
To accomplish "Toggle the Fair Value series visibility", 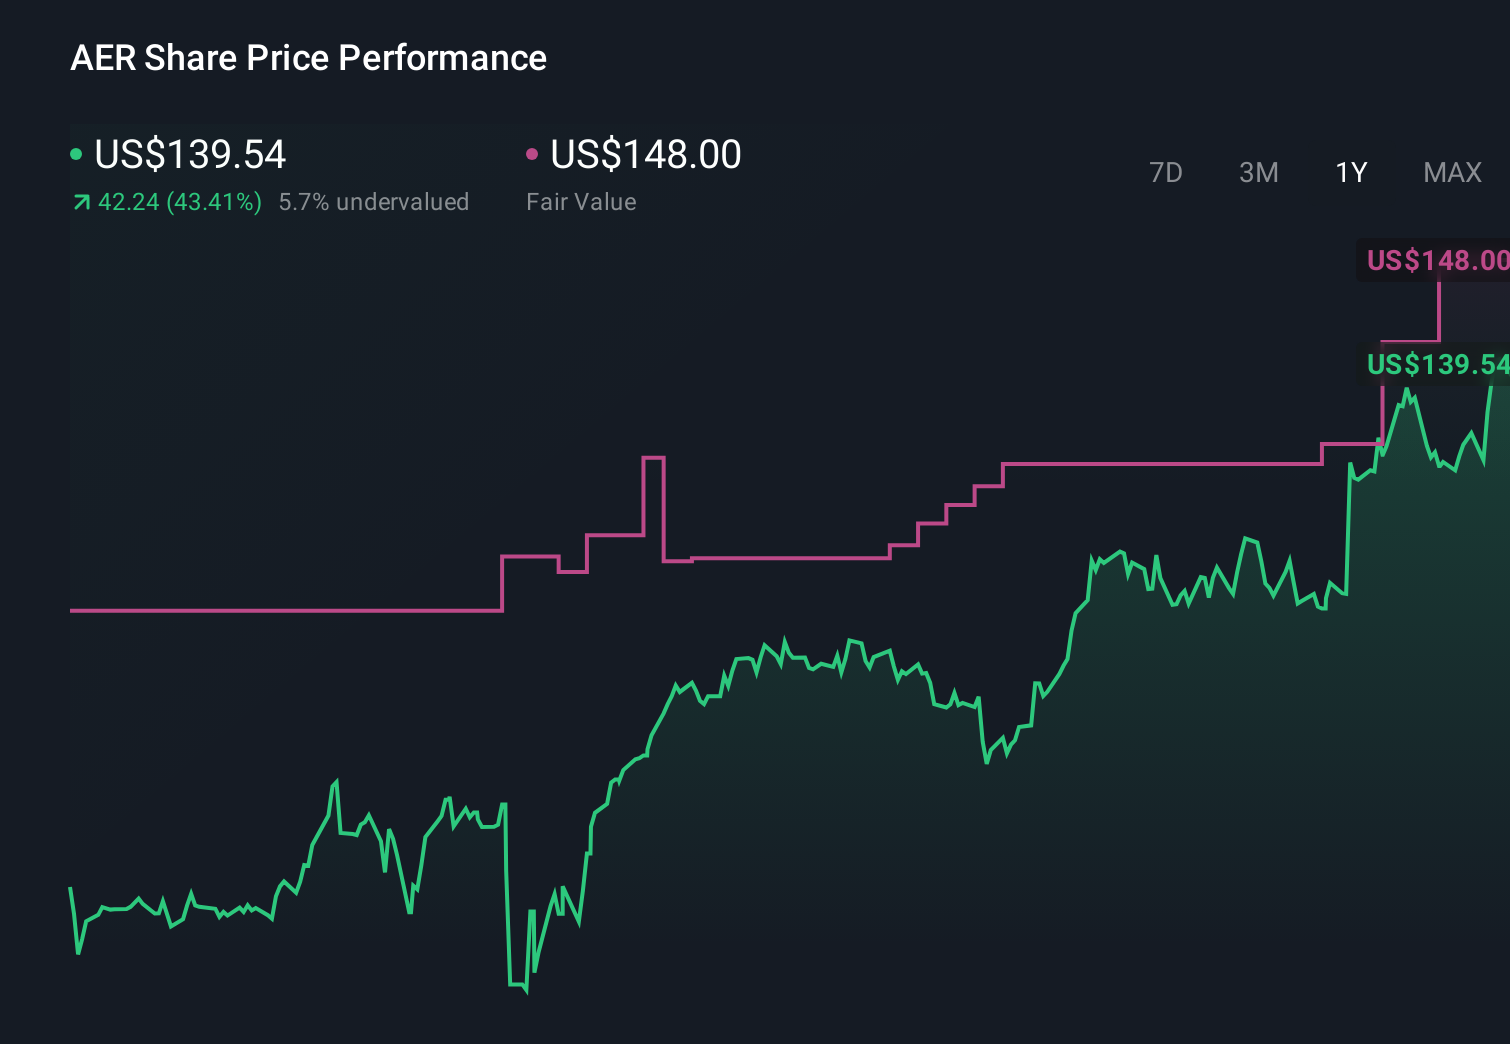I will tap(645, 155).
